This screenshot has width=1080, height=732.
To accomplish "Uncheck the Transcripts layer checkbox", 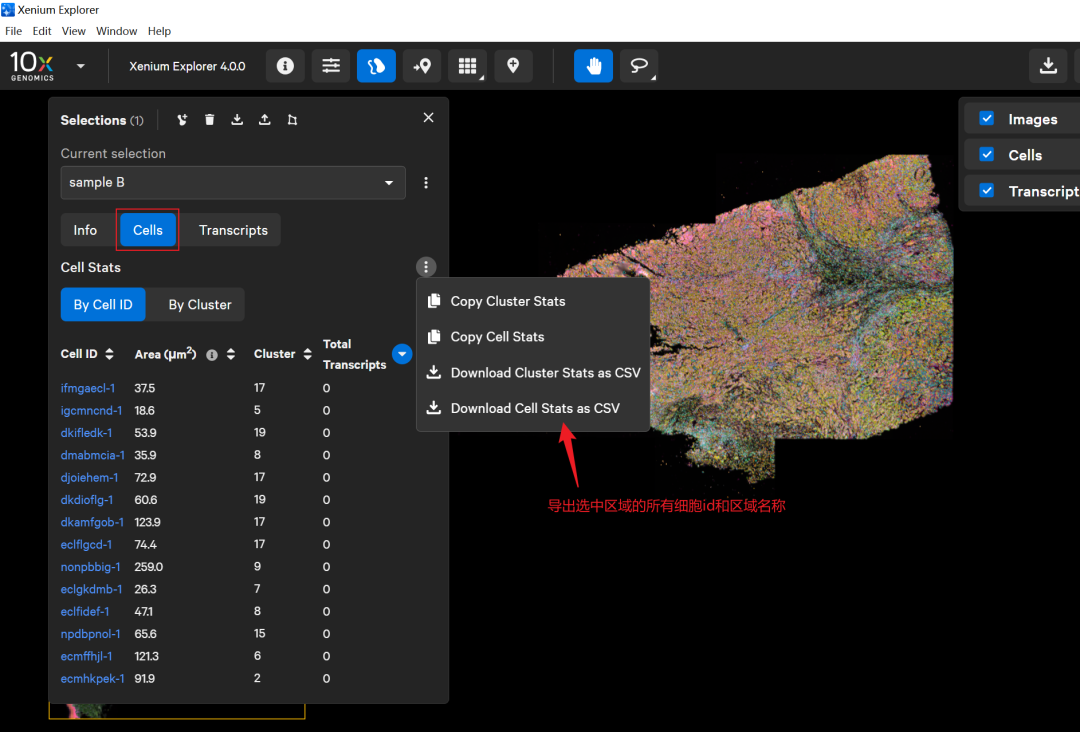I will point(987,190).
